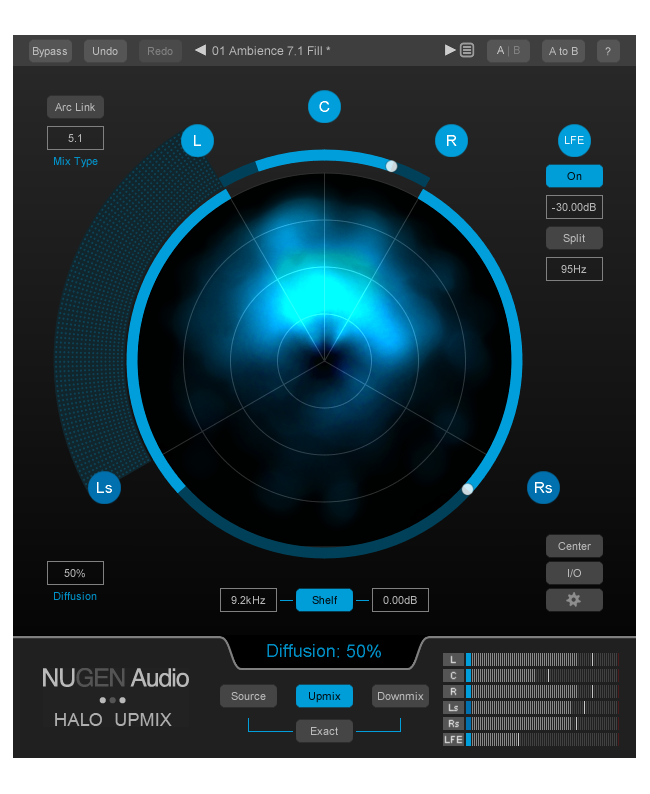This screenshot has width=650, height=794.
Task: Click the Diffusion: 50% readout display
Action: 324,651
